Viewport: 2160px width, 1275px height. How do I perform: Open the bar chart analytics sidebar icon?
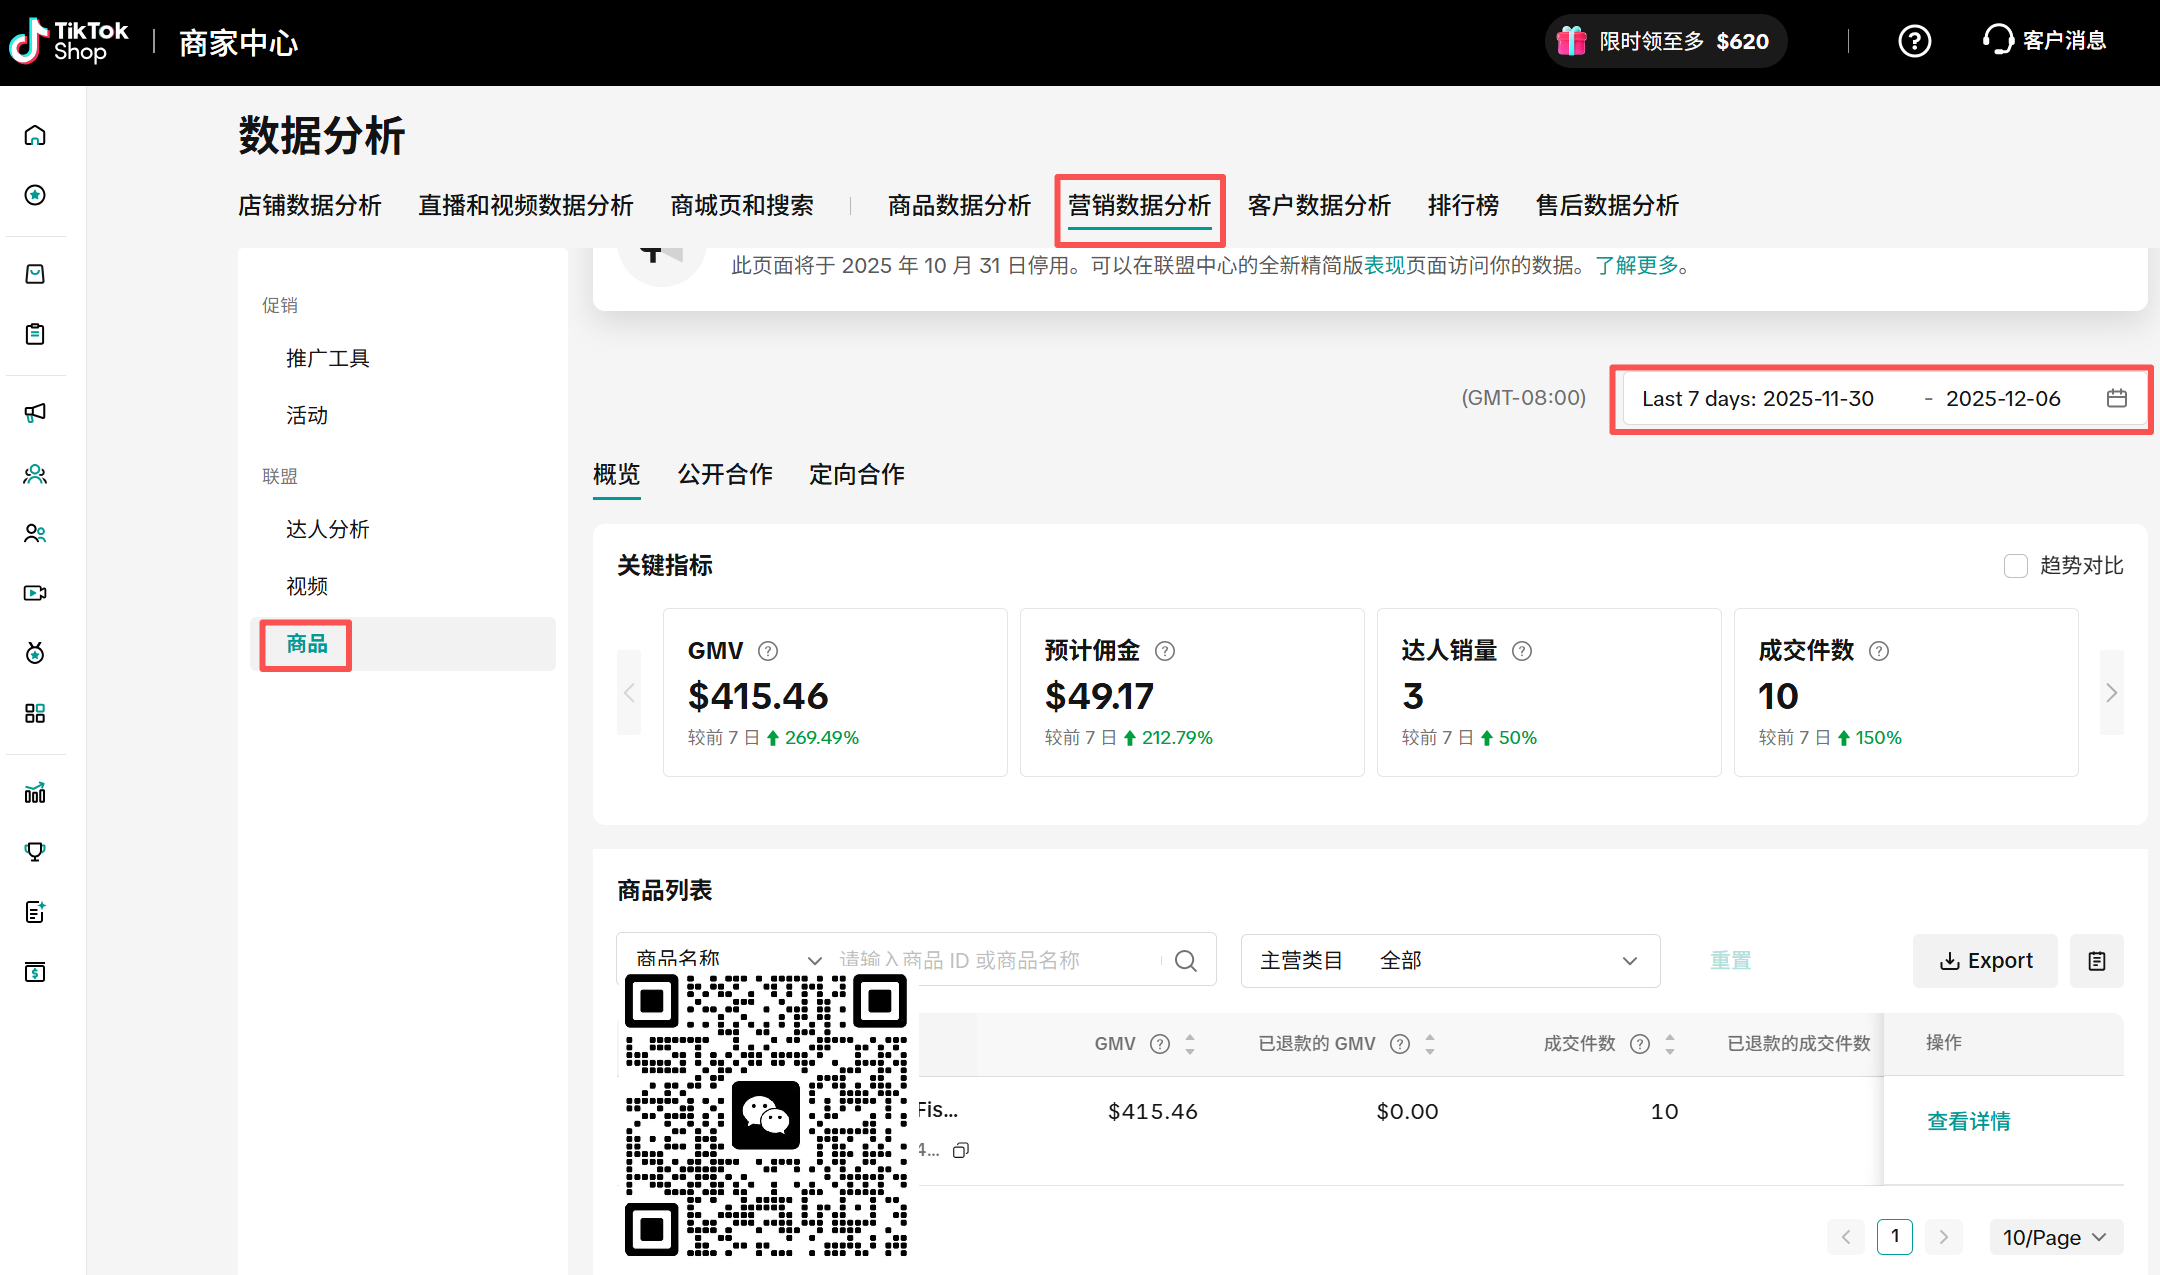(35, 793)
